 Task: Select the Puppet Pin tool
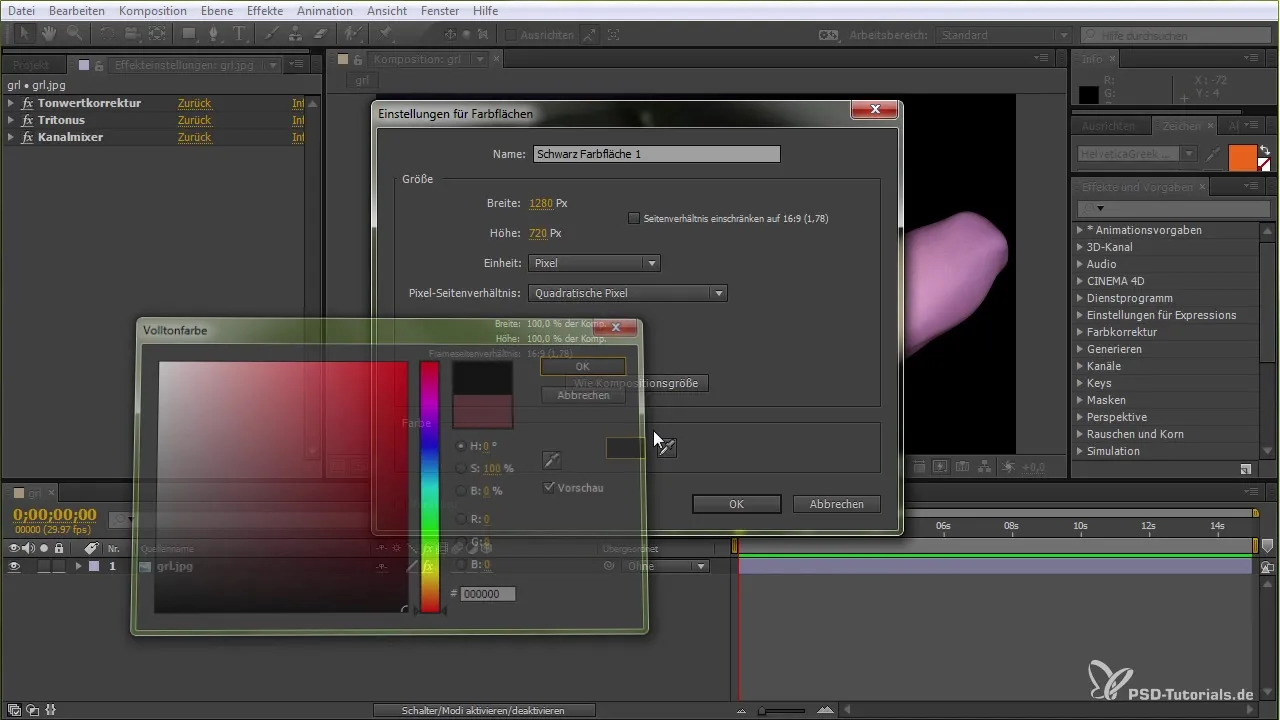pyautogui.click(x=385, y=34)
